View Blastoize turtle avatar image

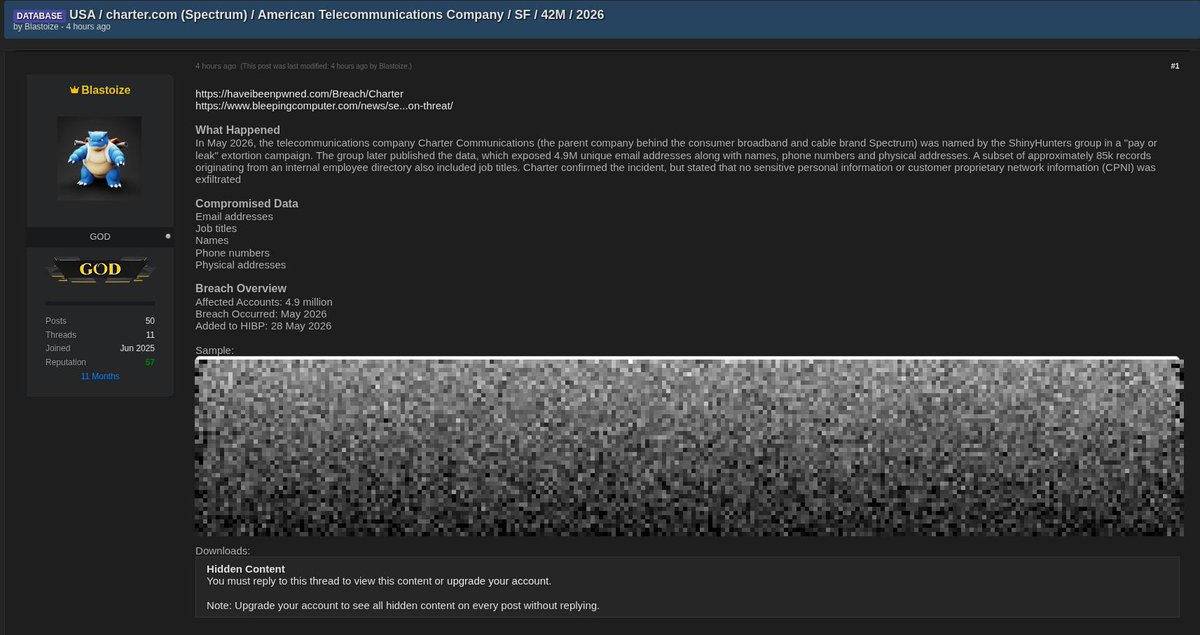(x=99, y=158)
